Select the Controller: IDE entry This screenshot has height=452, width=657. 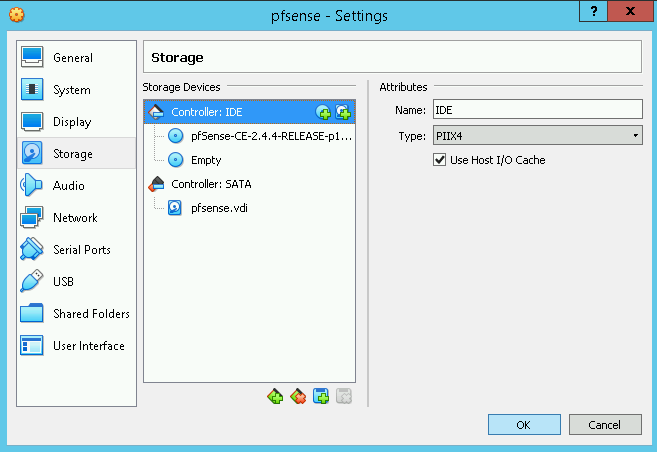click(206, 112)
